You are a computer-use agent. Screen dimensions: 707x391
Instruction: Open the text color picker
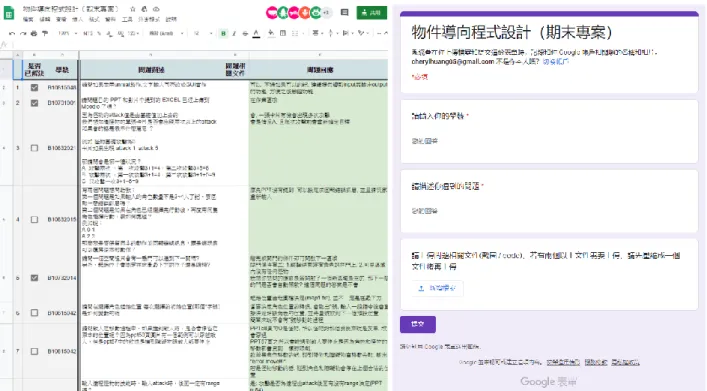click(x=256, y=33)
